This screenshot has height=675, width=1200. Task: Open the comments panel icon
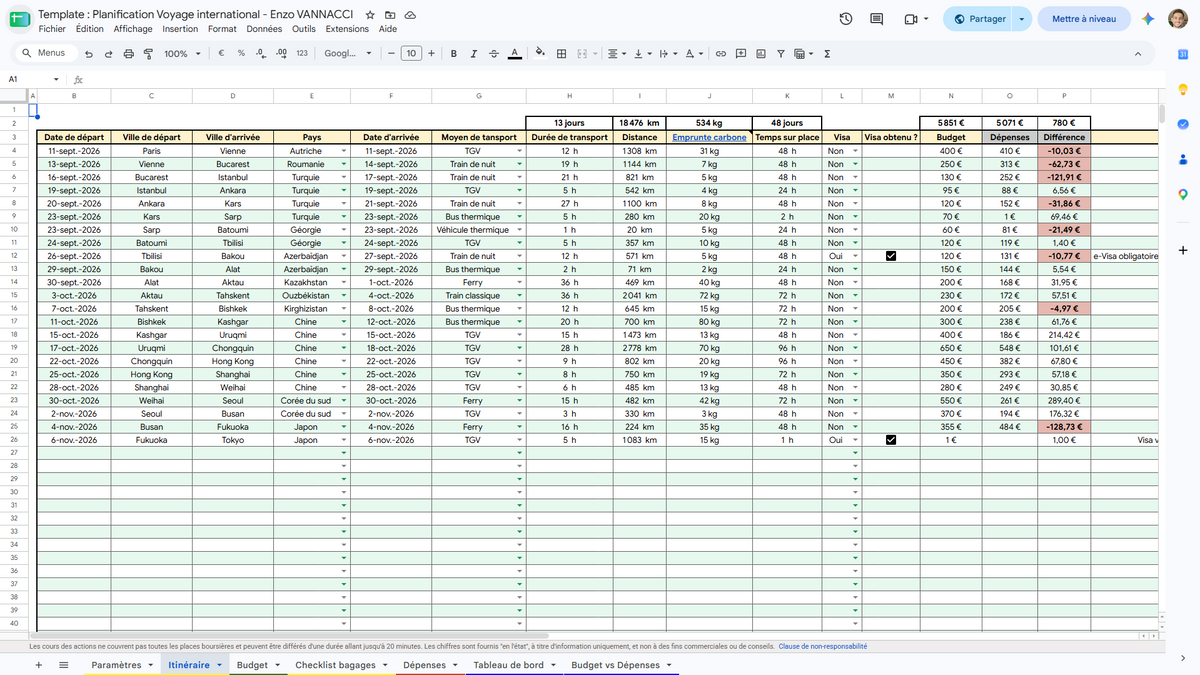pos(877,19)
